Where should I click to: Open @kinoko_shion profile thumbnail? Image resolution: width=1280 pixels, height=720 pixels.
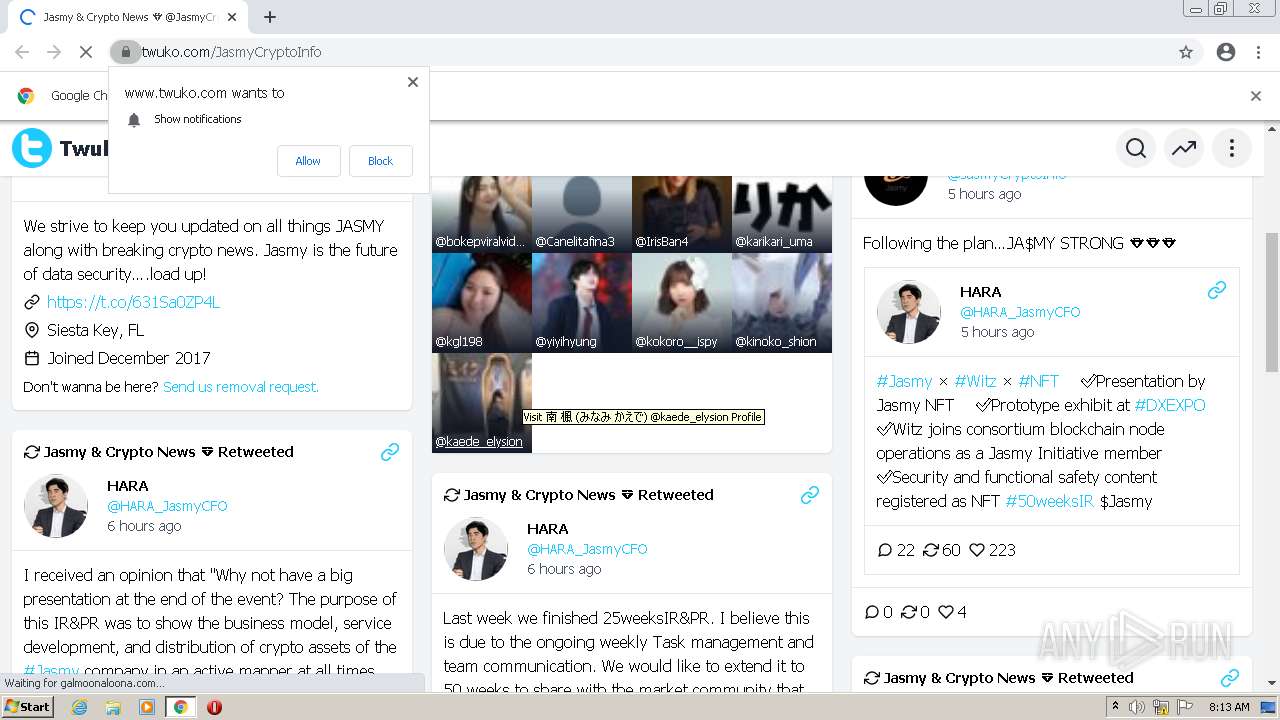click(782, 302)
